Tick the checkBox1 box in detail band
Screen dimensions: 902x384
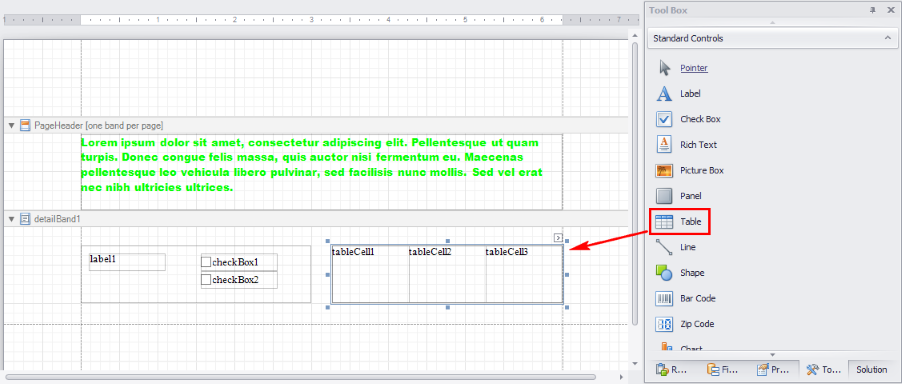pos(206,262)
